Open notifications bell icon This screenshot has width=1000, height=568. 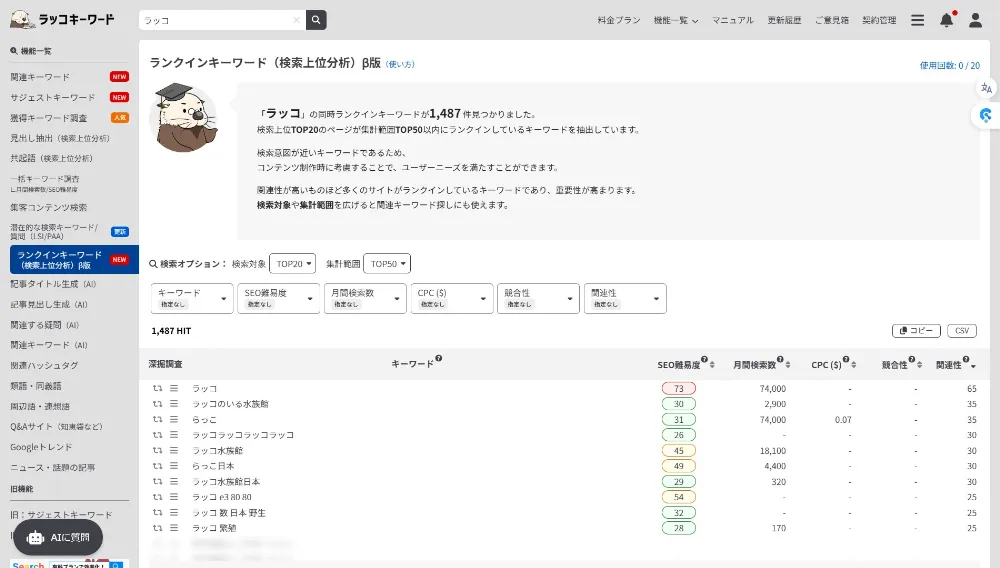click(x=946, y=20)
